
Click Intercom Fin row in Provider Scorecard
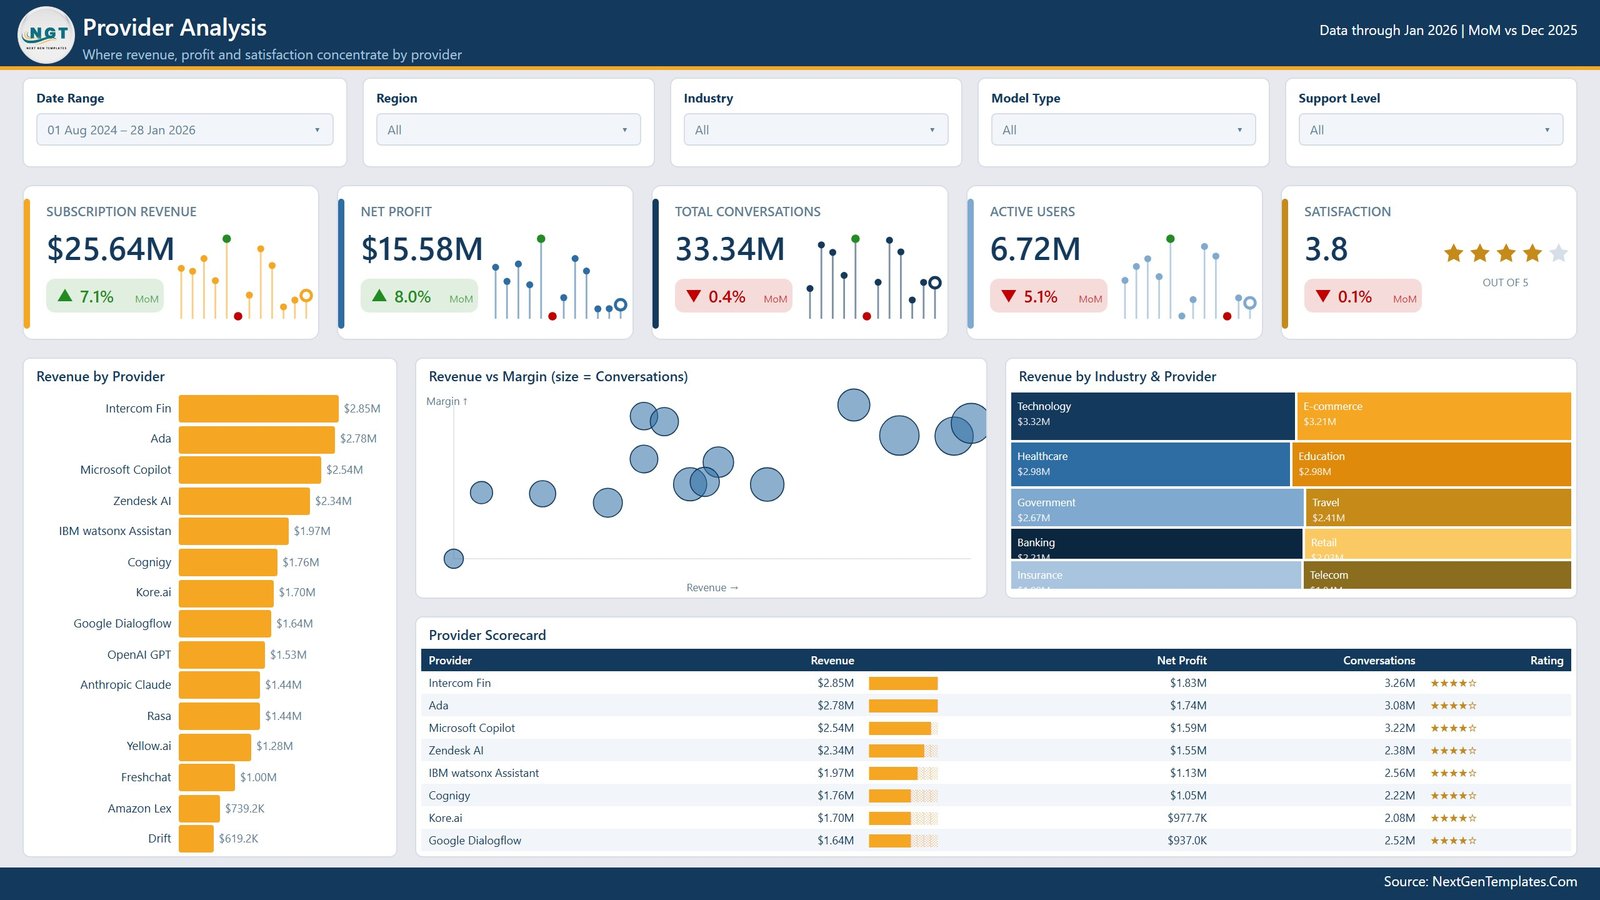[x=996, y=683]
